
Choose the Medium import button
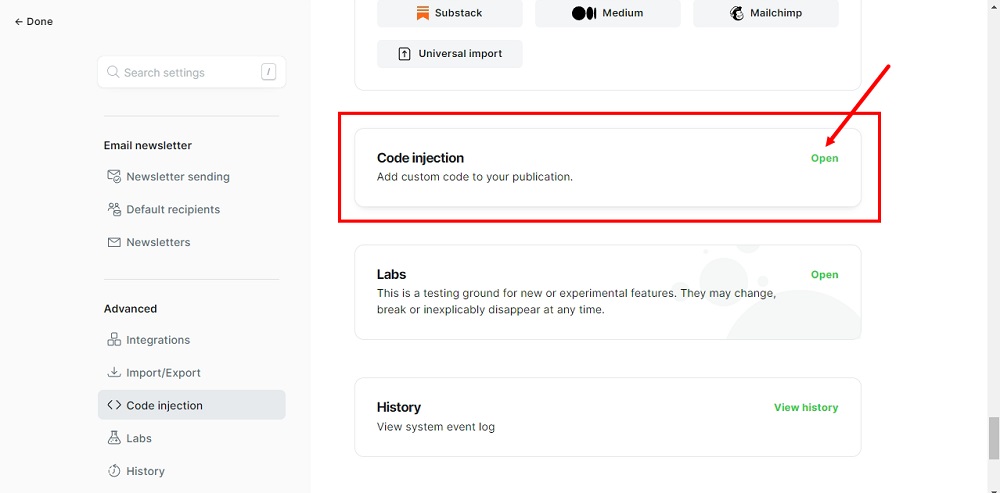pyautogui.click(x=608, y=13)
